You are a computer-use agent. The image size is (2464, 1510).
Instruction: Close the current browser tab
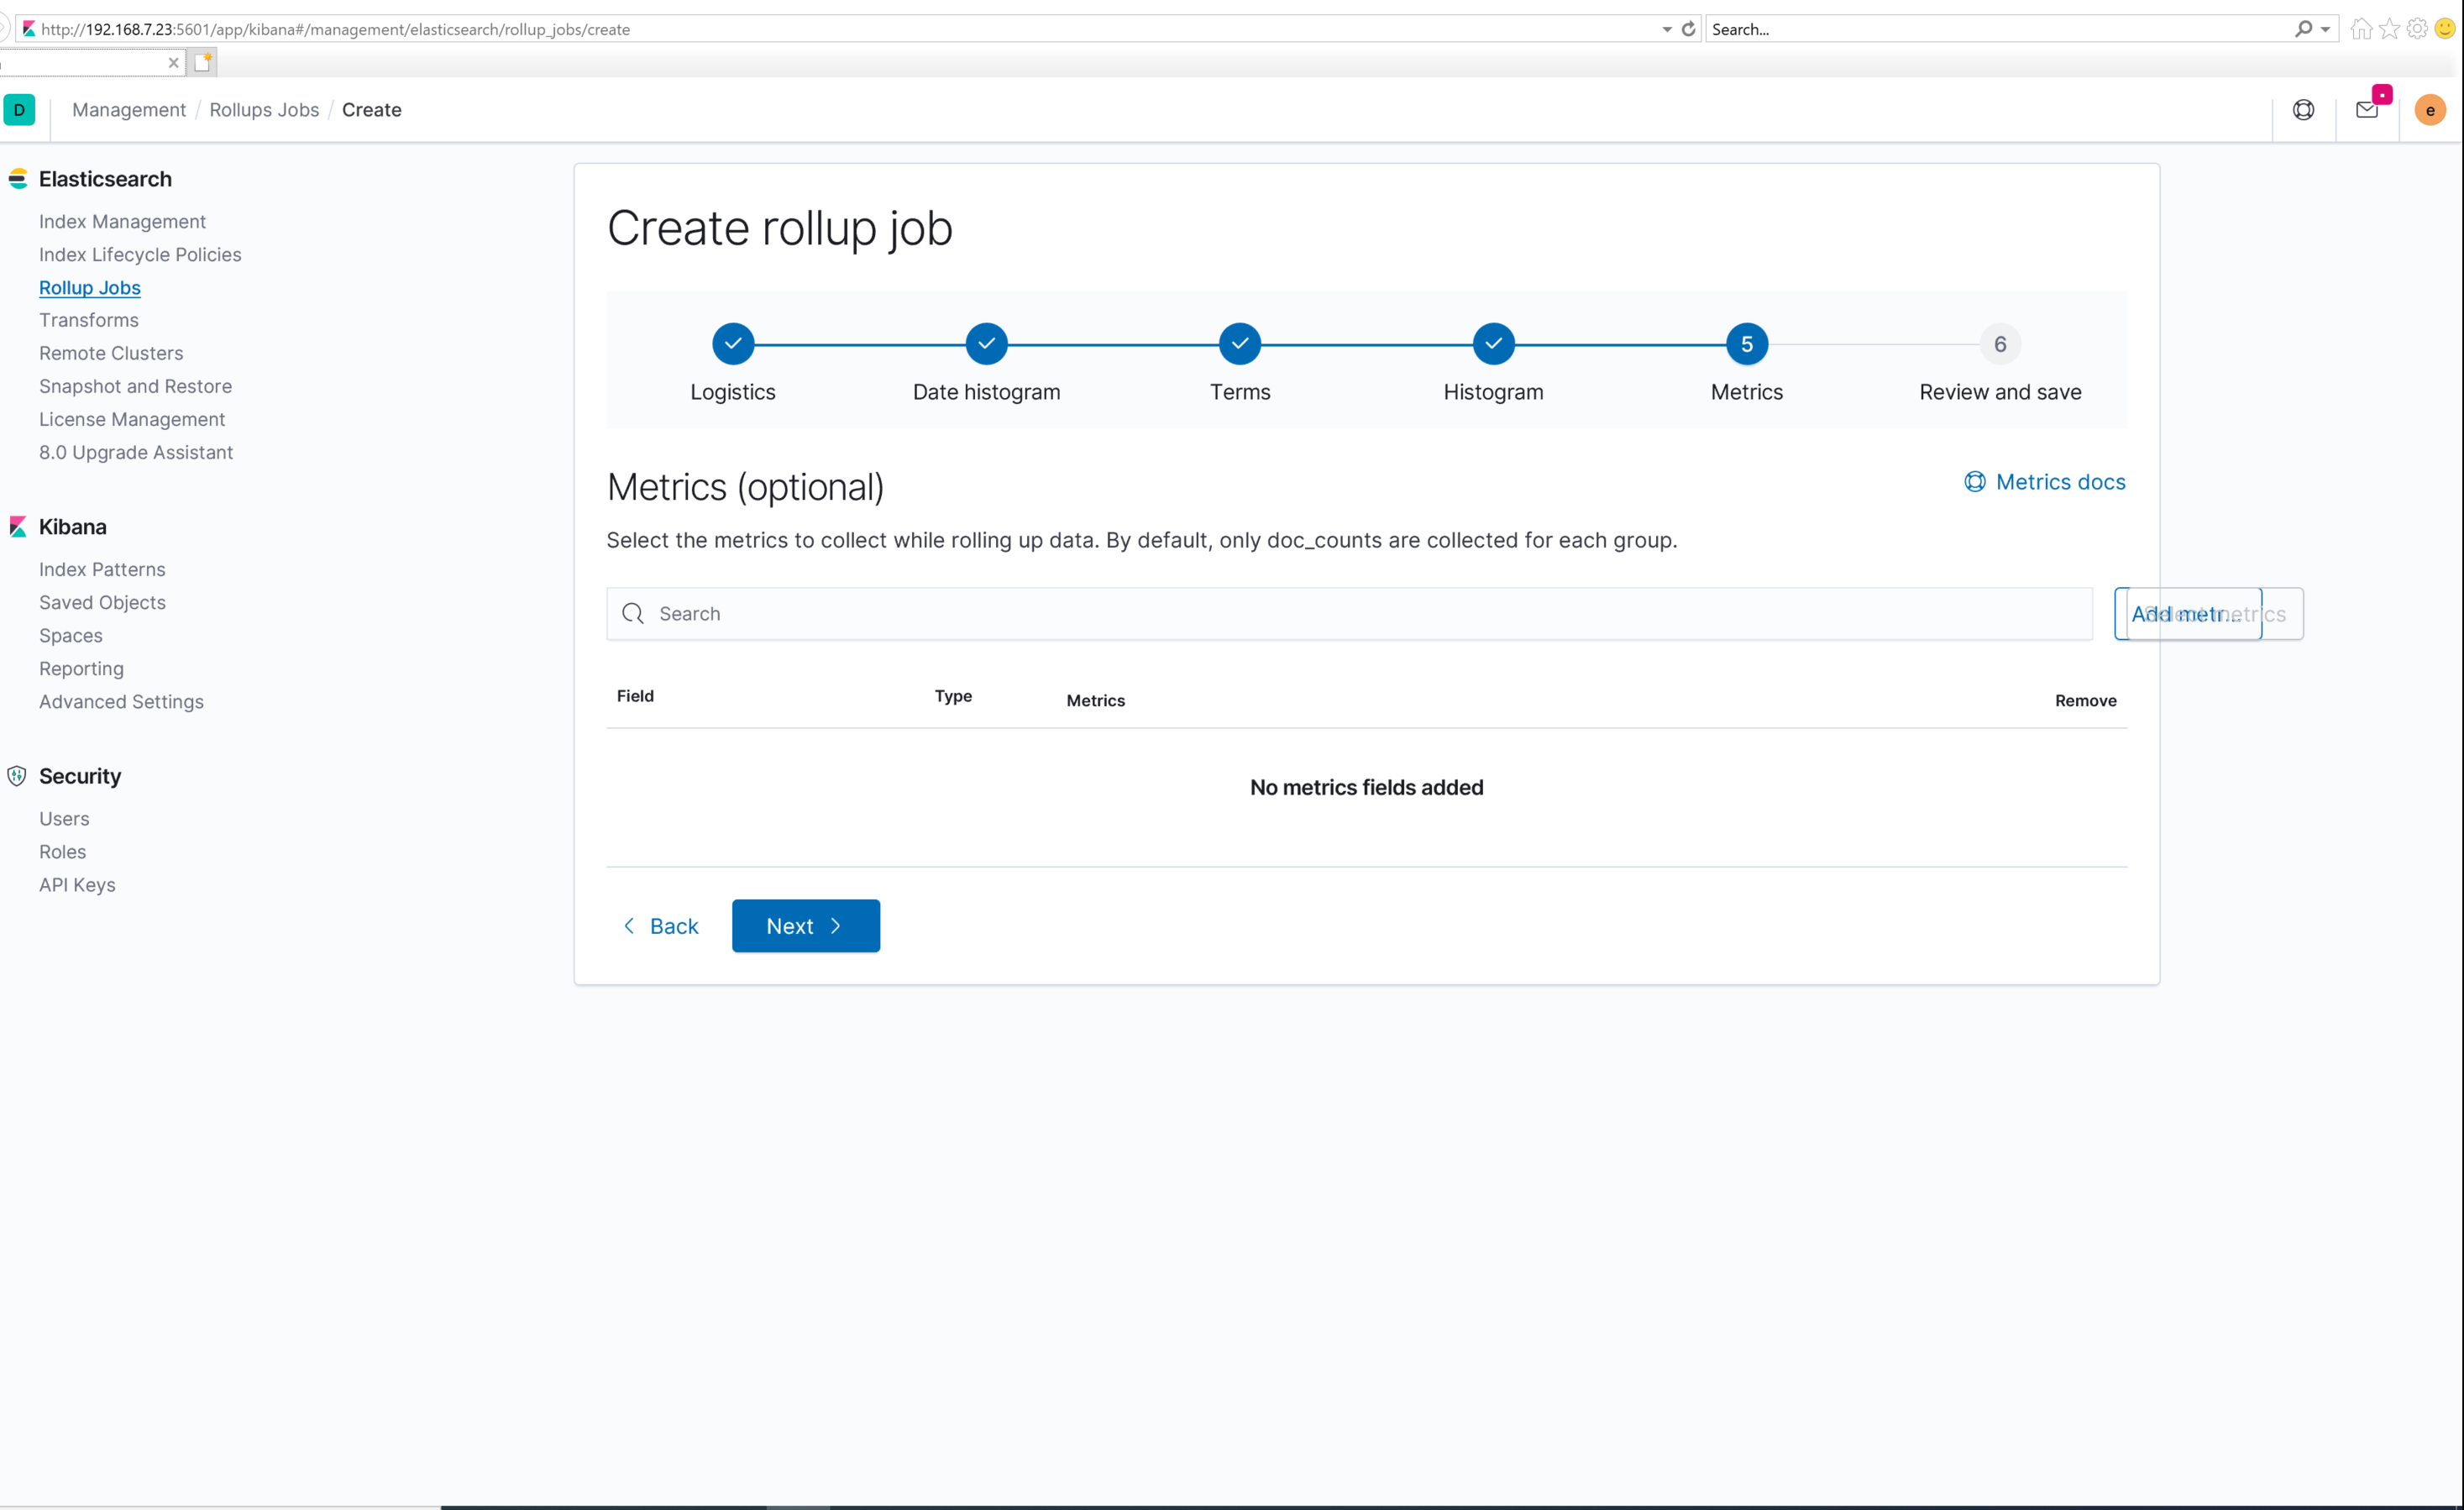click(174, 62)
